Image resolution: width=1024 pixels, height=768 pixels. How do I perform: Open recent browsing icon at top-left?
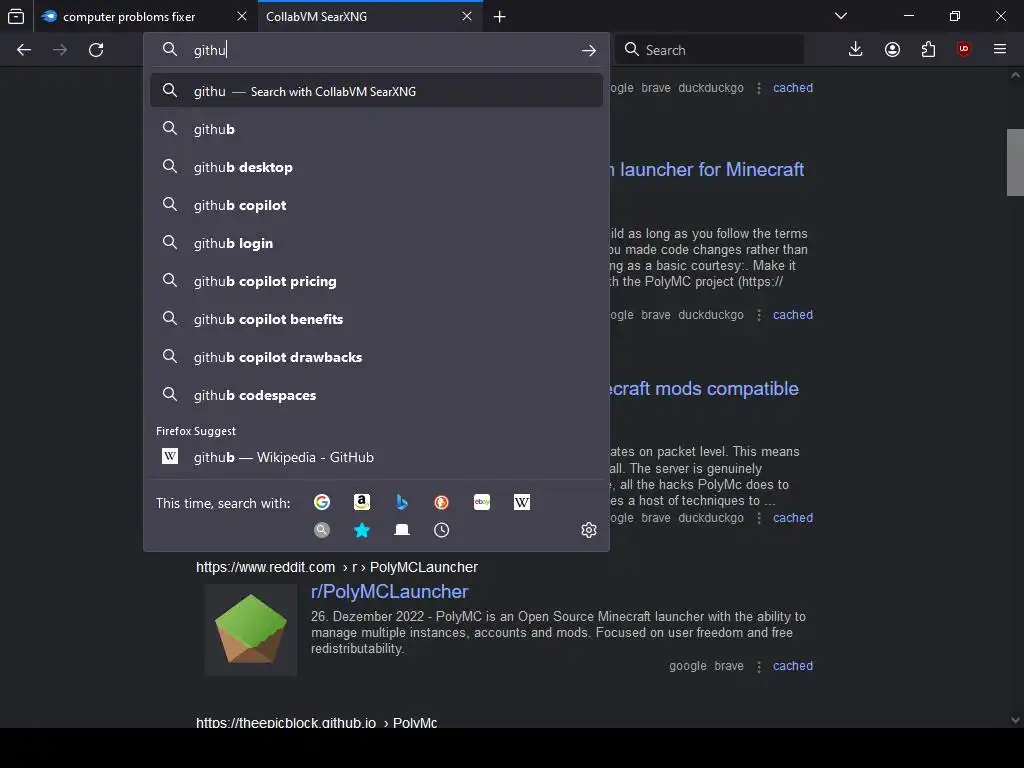click(x=16, y=16)
